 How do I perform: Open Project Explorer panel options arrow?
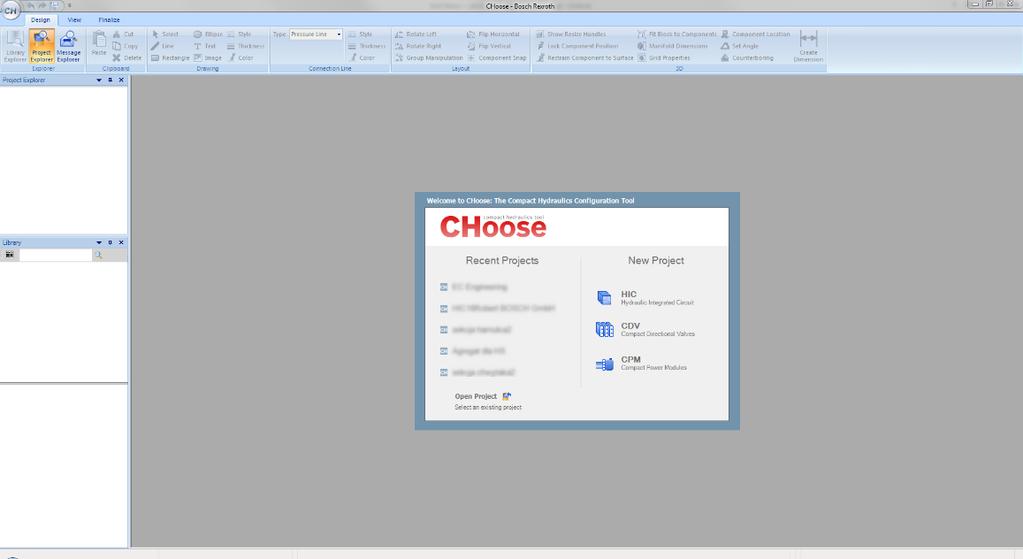click(x=99, y=80)
